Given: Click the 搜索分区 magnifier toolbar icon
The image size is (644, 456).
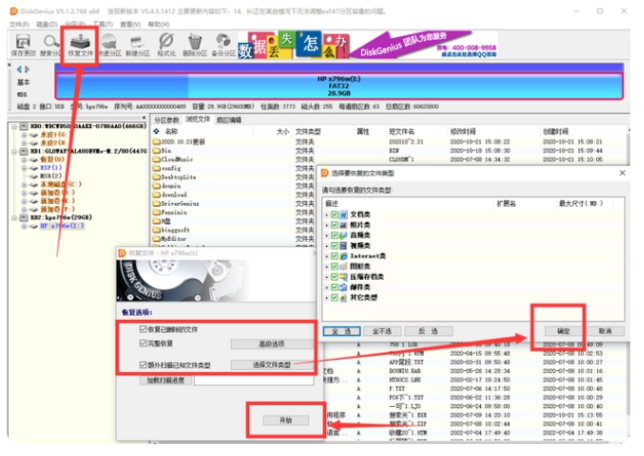Looking at the screenshot, I should [51, 45].
